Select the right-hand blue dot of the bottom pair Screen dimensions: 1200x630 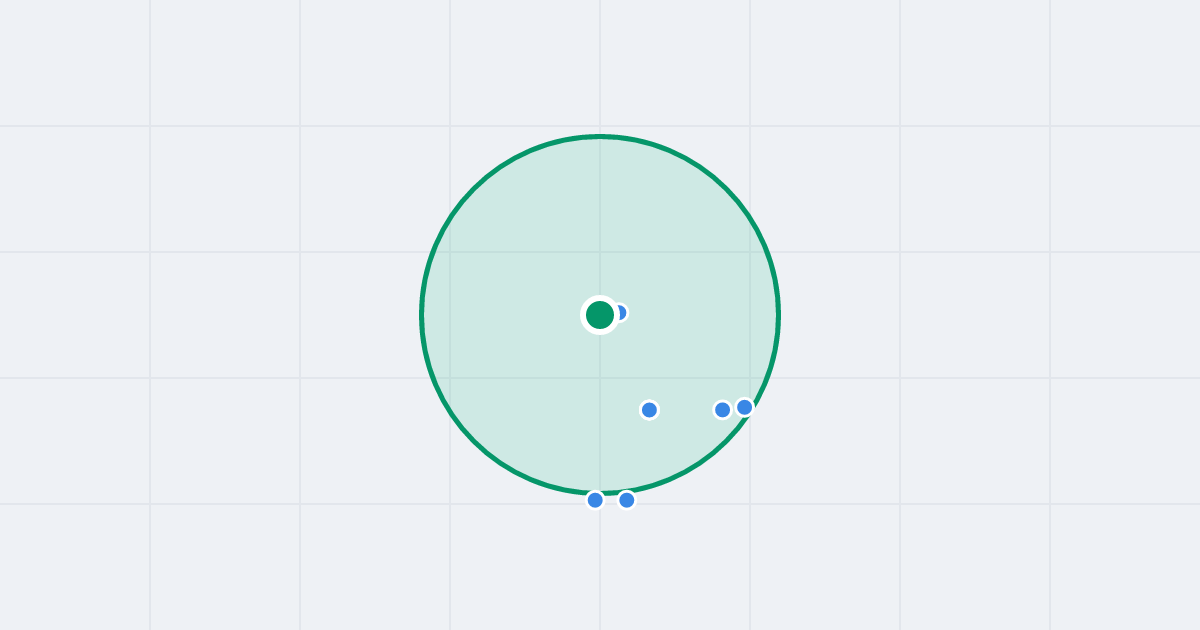(x=626, y=500)
